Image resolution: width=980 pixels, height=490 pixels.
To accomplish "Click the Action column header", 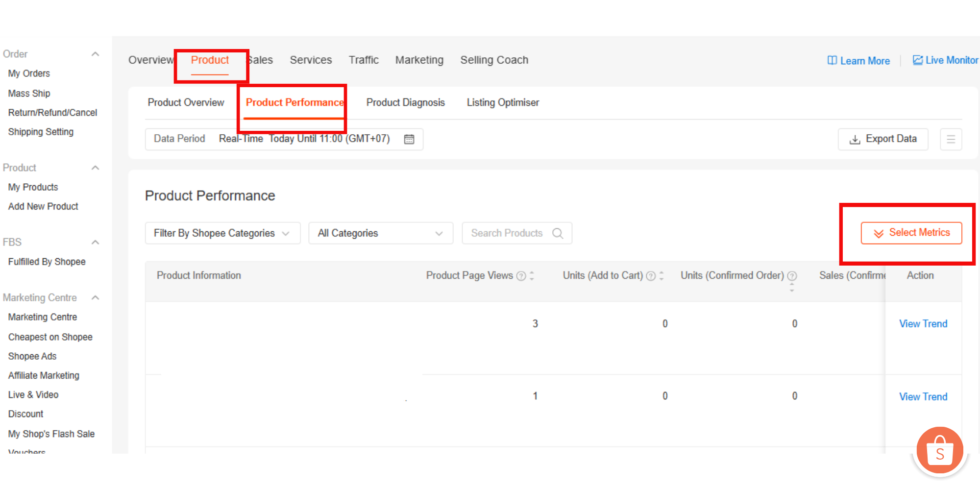I will (x=920, y=276).
